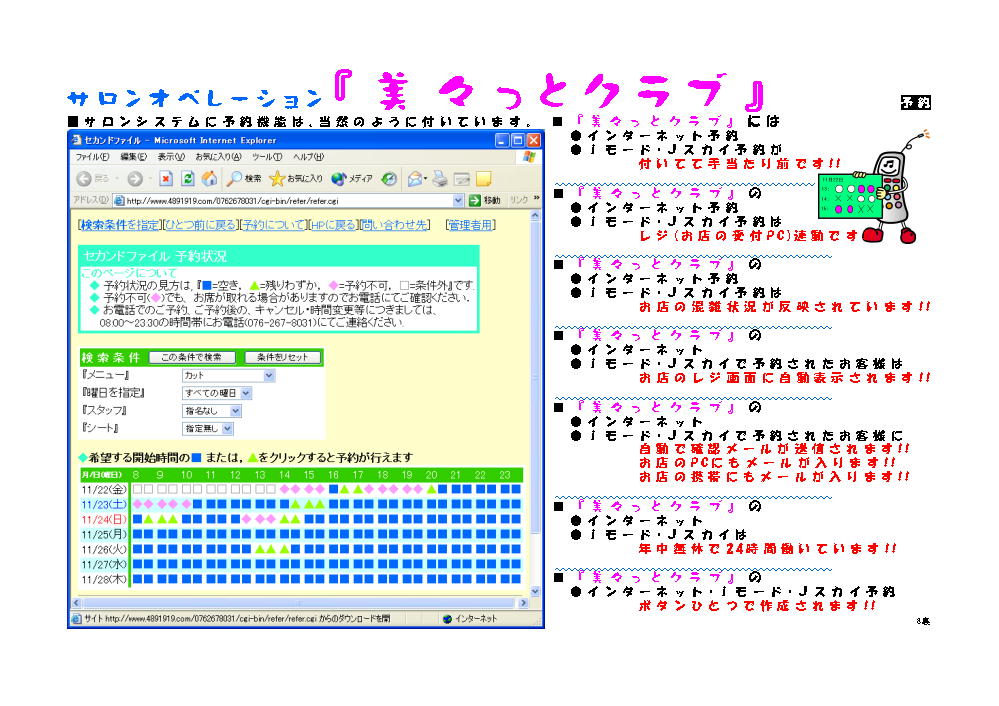Click the 条件をリセット button

click(282, 357)
